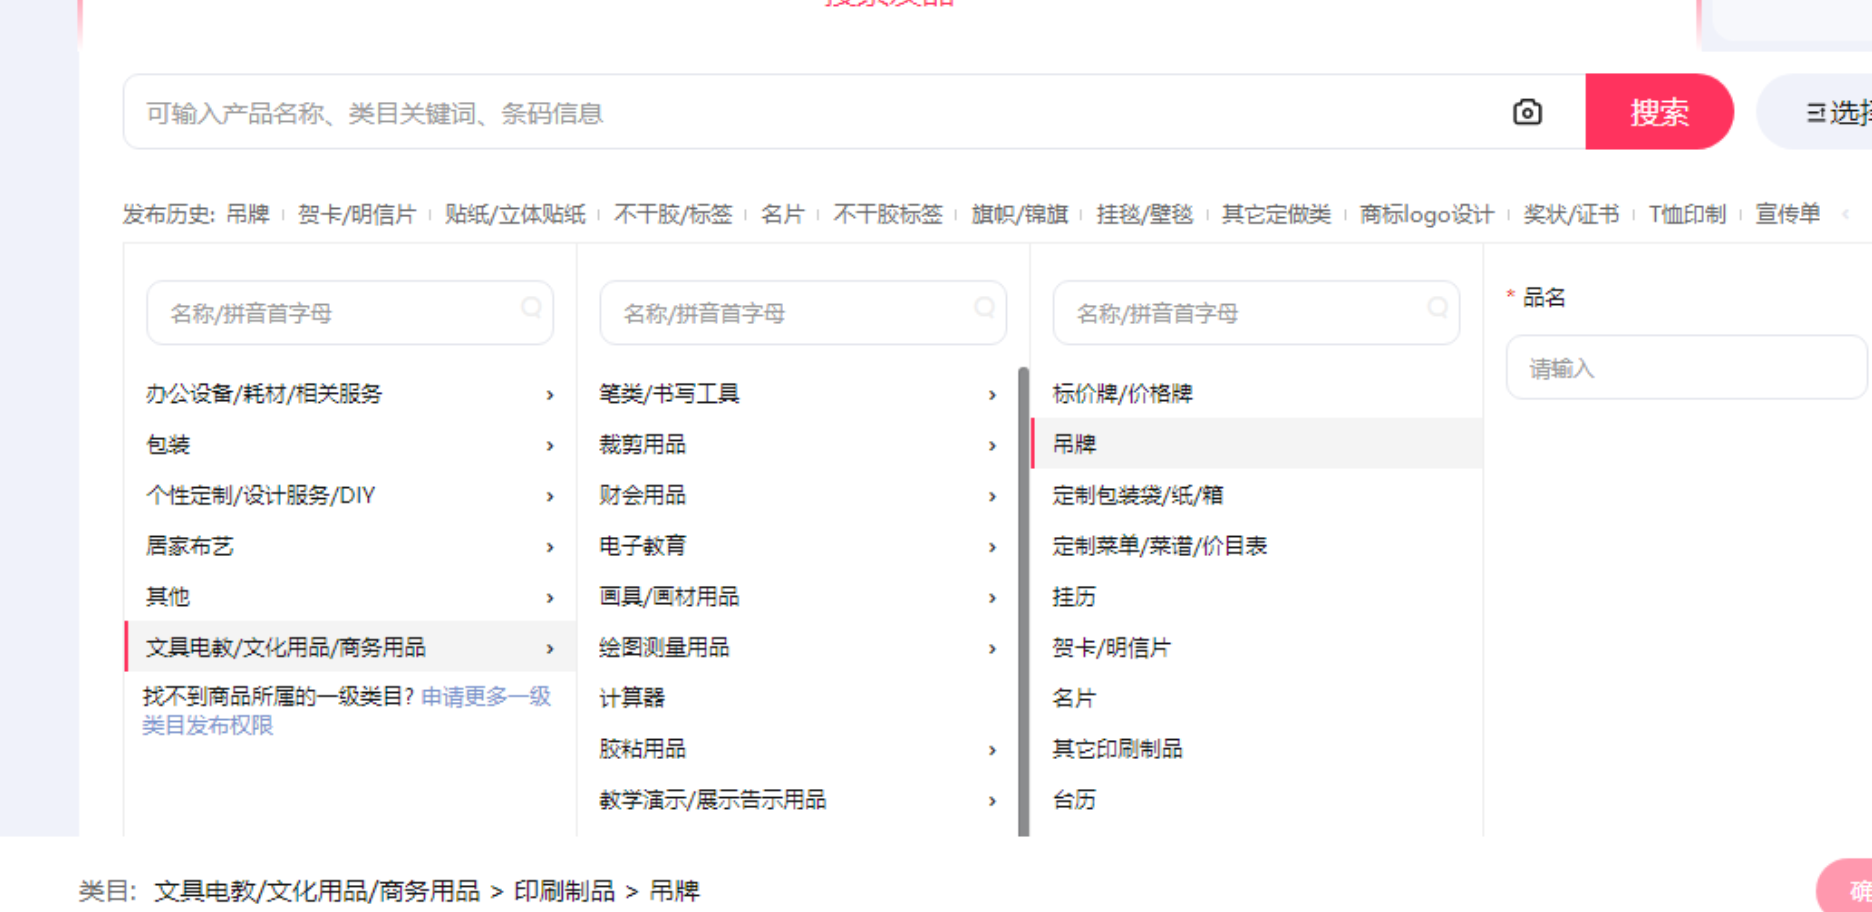The image size is (1872, 912).
Task: Focus the third column 名称/拼音首字母 filter field
Action: pyautogui.click(x=1256, y=313)
